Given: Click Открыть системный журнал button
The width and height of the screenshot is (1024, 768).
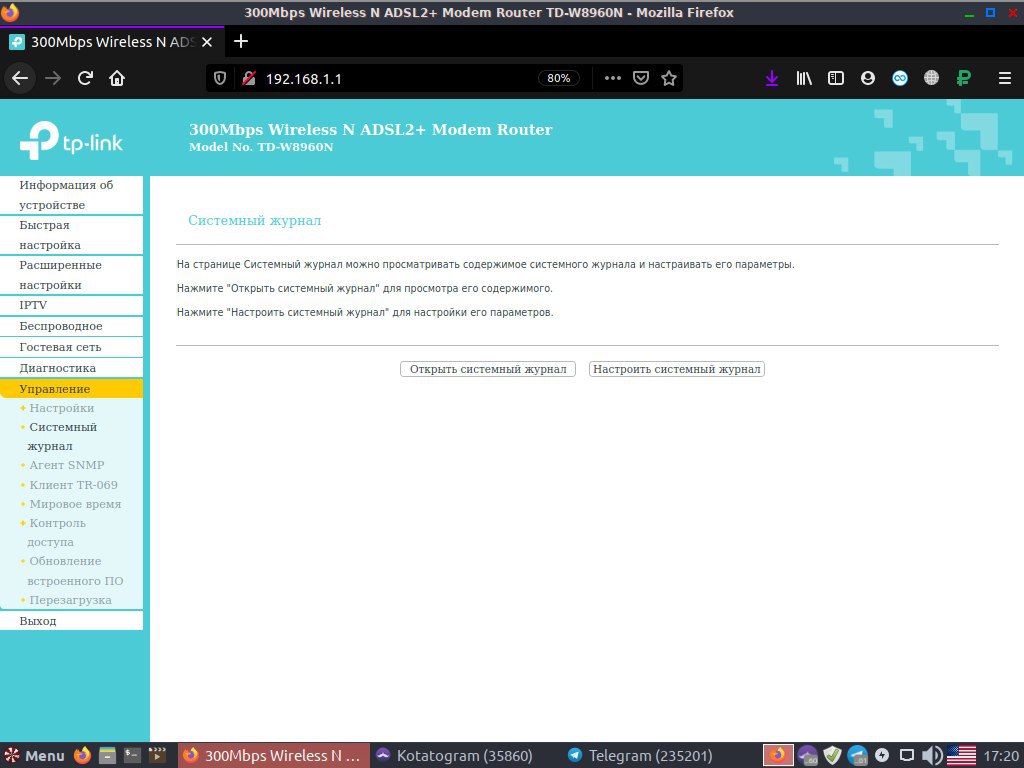Looking at the screenshot, I should pos(488,369).
